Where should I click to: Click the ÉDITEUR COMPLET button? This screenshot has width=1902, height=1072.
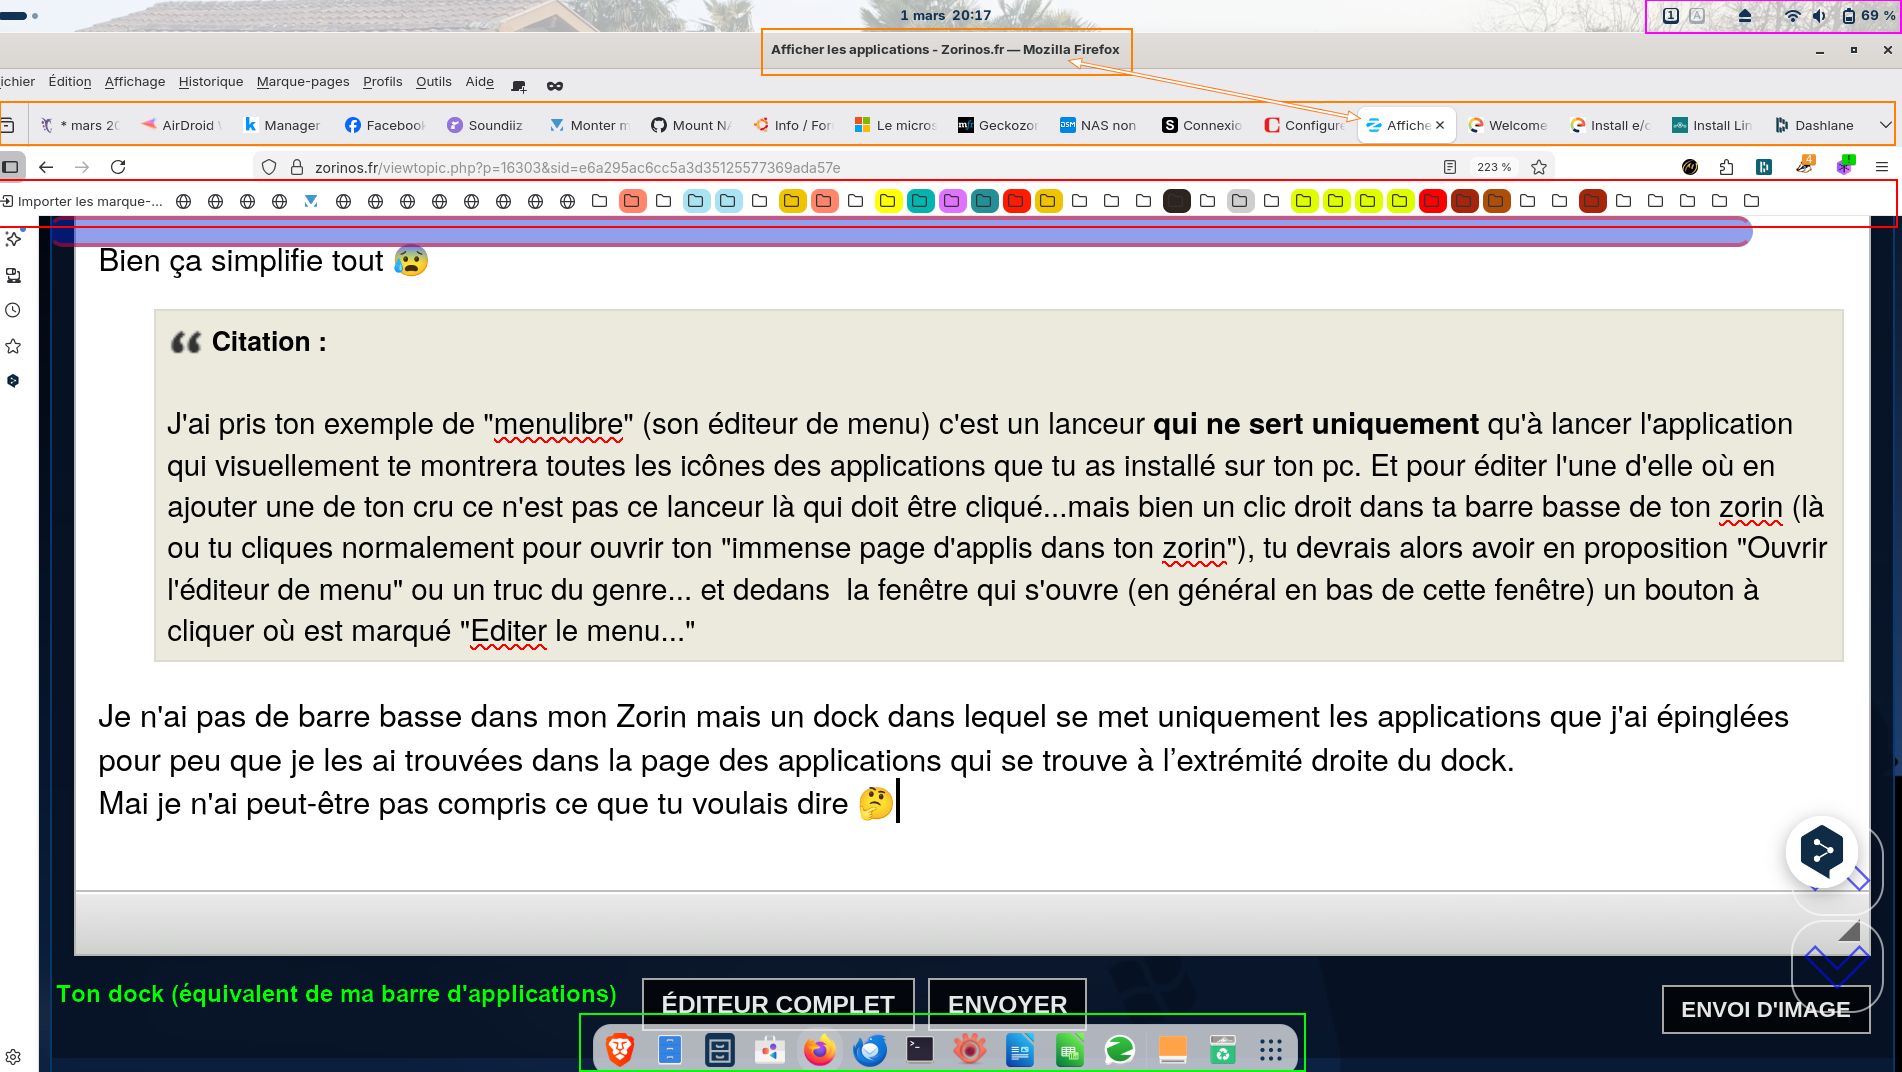point(778,1004)
